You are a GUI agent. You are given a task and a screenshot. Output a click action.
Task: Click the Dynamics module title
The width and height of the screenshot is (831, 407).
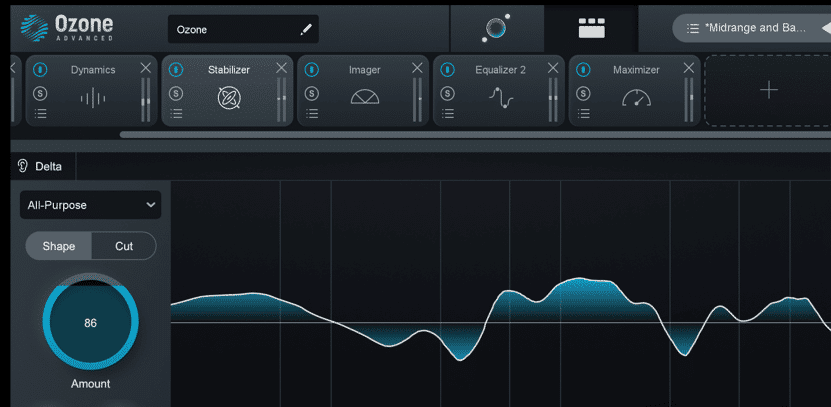click(93, 69)
